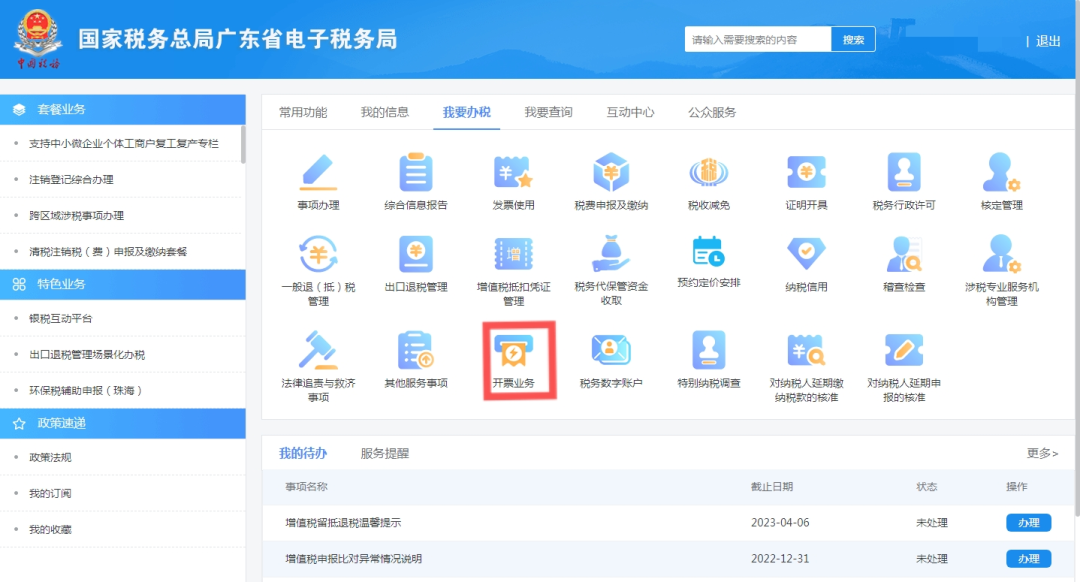Click the 套餐业务 section header
This screenshot has width=1080, height=582.
tap(123, 110)
